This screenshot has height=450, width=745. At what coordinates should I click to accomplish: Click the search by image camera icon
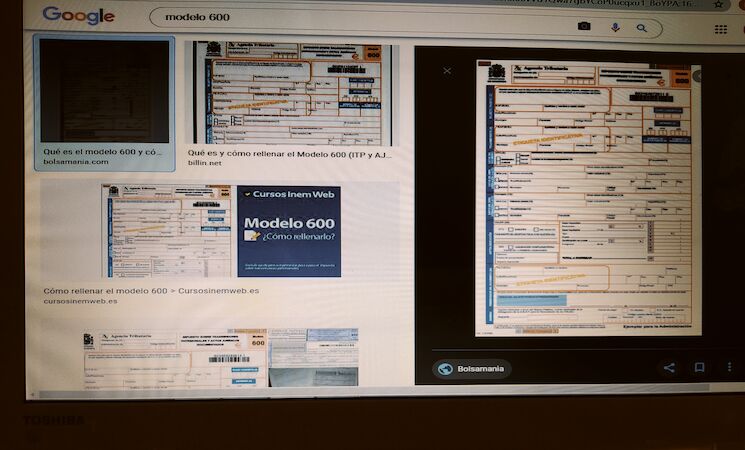pos(584,26)
